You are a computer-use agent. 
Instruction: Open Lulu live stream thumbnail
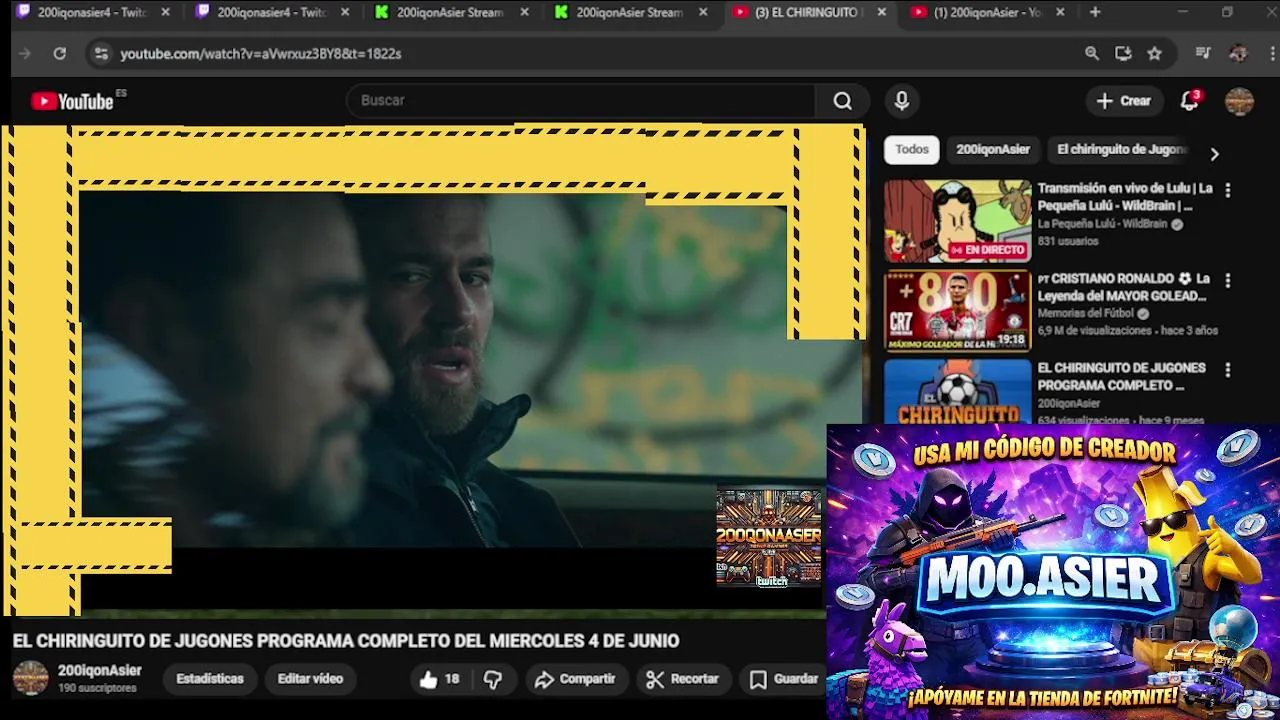pos(957,221)
